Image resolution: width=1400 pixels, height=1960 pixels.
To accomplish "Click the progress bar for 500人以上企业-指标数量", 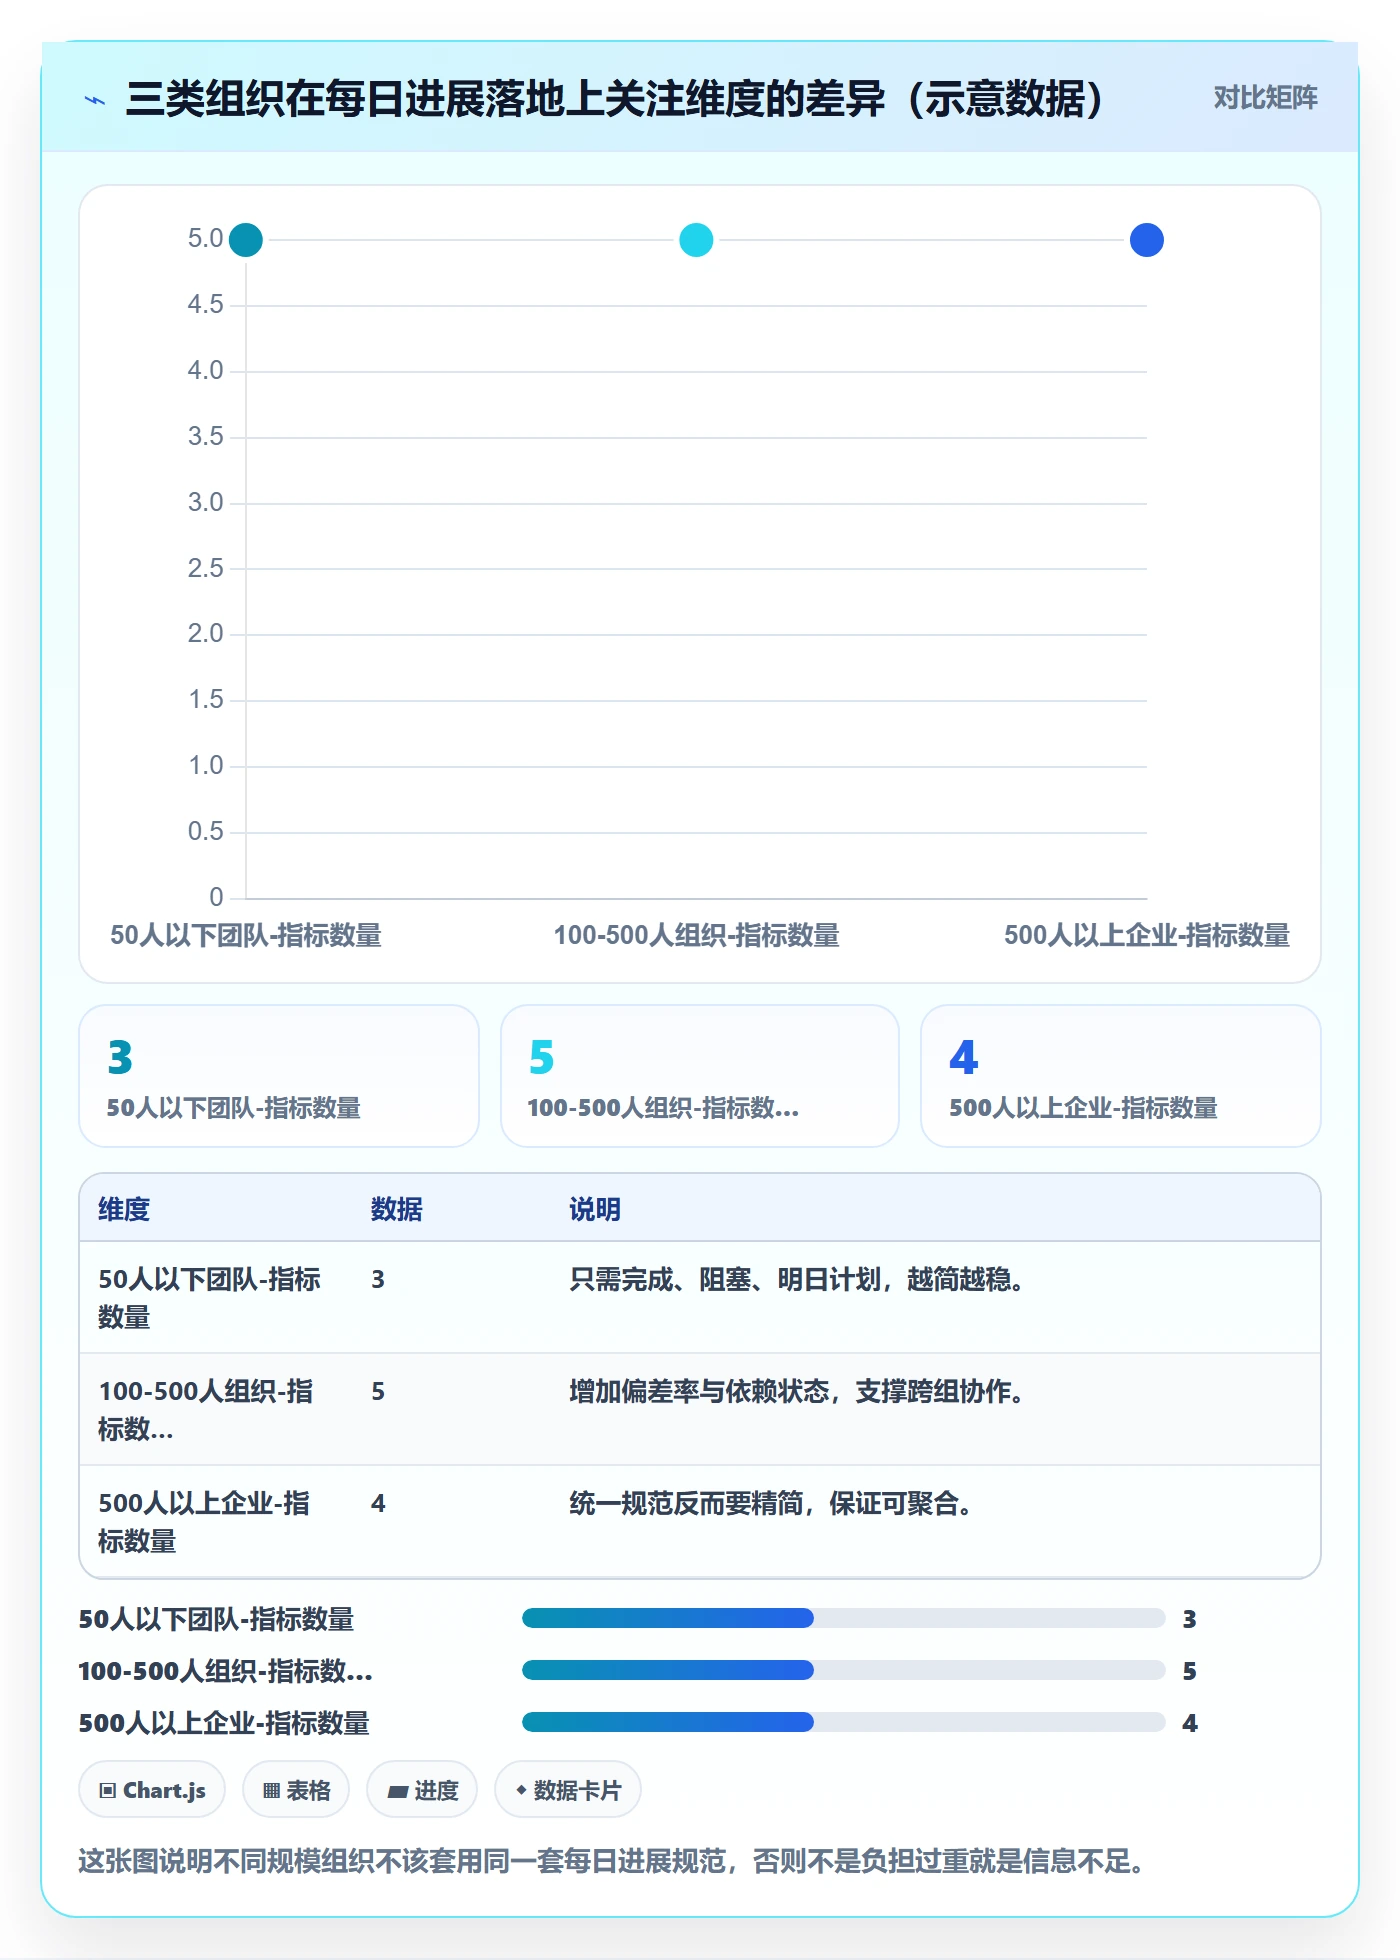I will click(844, 1722).
